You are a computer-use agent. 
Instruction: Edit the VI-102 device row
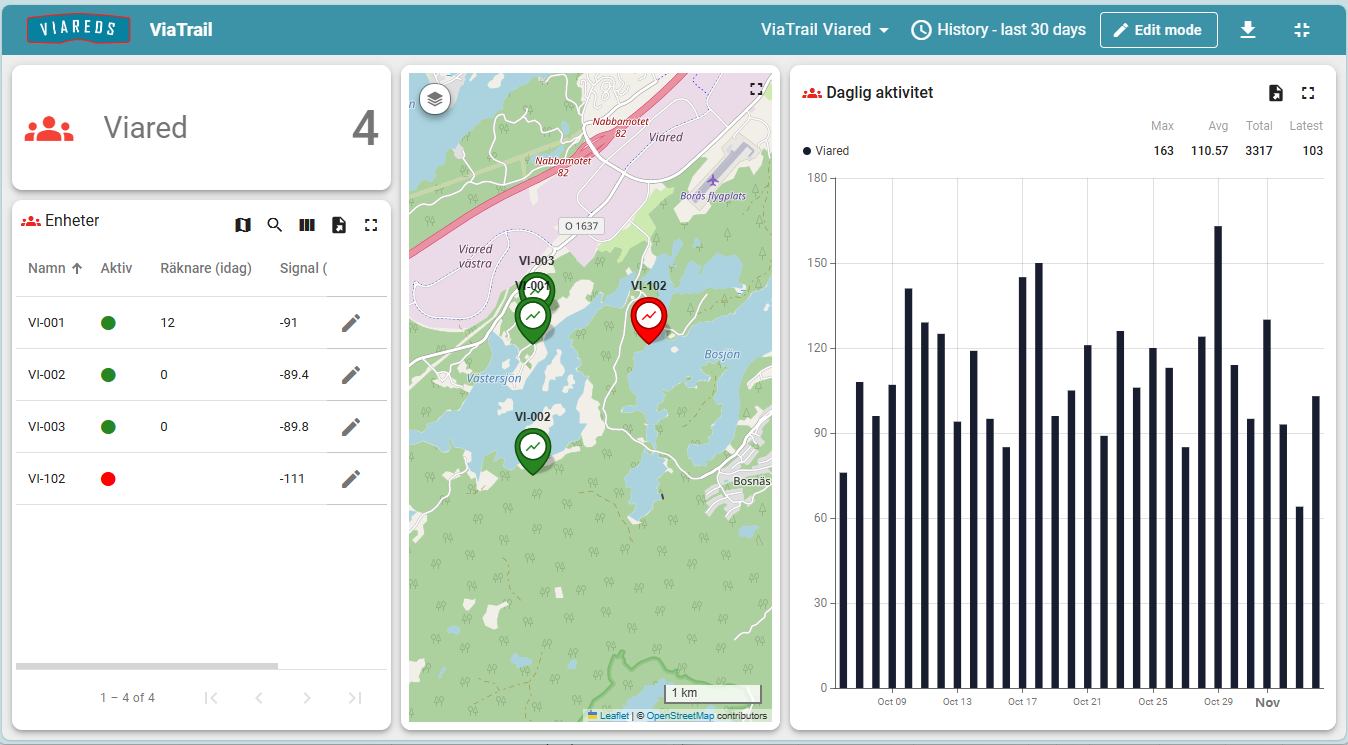tap(350, 479)
